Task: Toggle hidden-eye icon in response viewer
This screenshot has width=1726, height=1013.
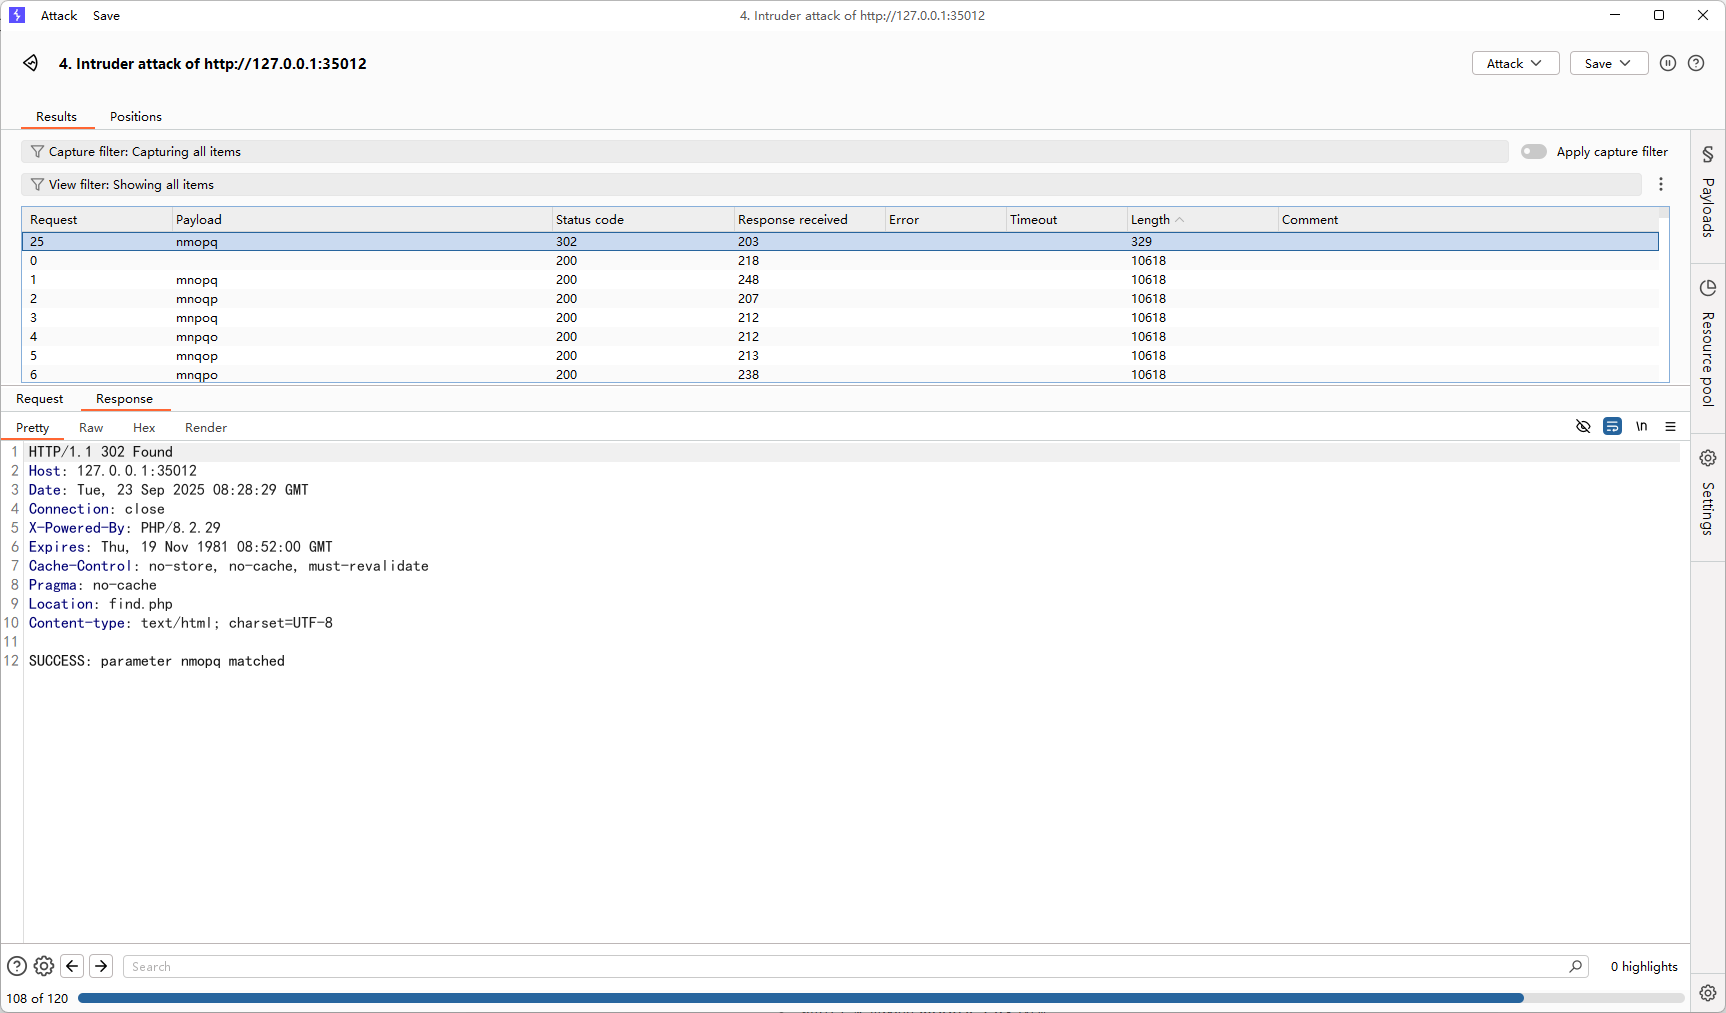Action: (x=1583, y=426)
